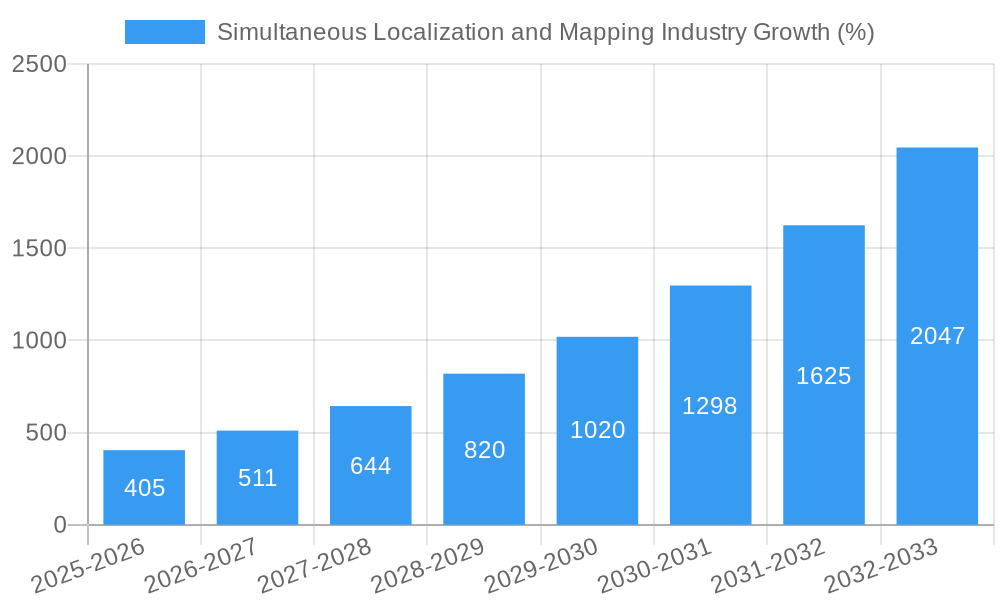Screen dimensions: 1000x600
Task: Click the 2031-2032 bar showing 1625
Action: (x=824, y=375)
